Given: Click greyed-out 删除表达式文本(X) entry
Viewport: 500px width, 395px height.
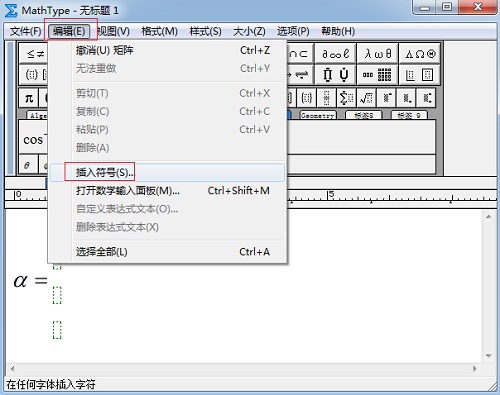Looking at the screenshot, I should point(167,227).
